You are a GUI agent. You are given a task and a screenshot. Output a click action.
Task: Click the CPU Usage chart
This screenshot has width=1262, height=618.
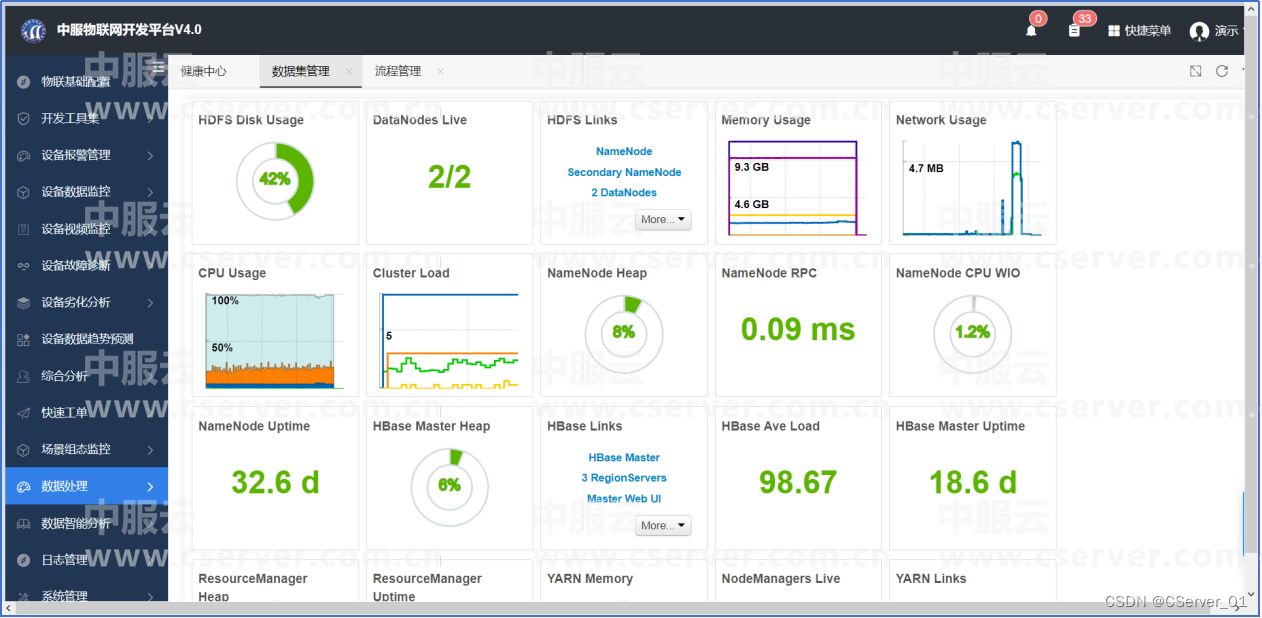coord(275,341)
